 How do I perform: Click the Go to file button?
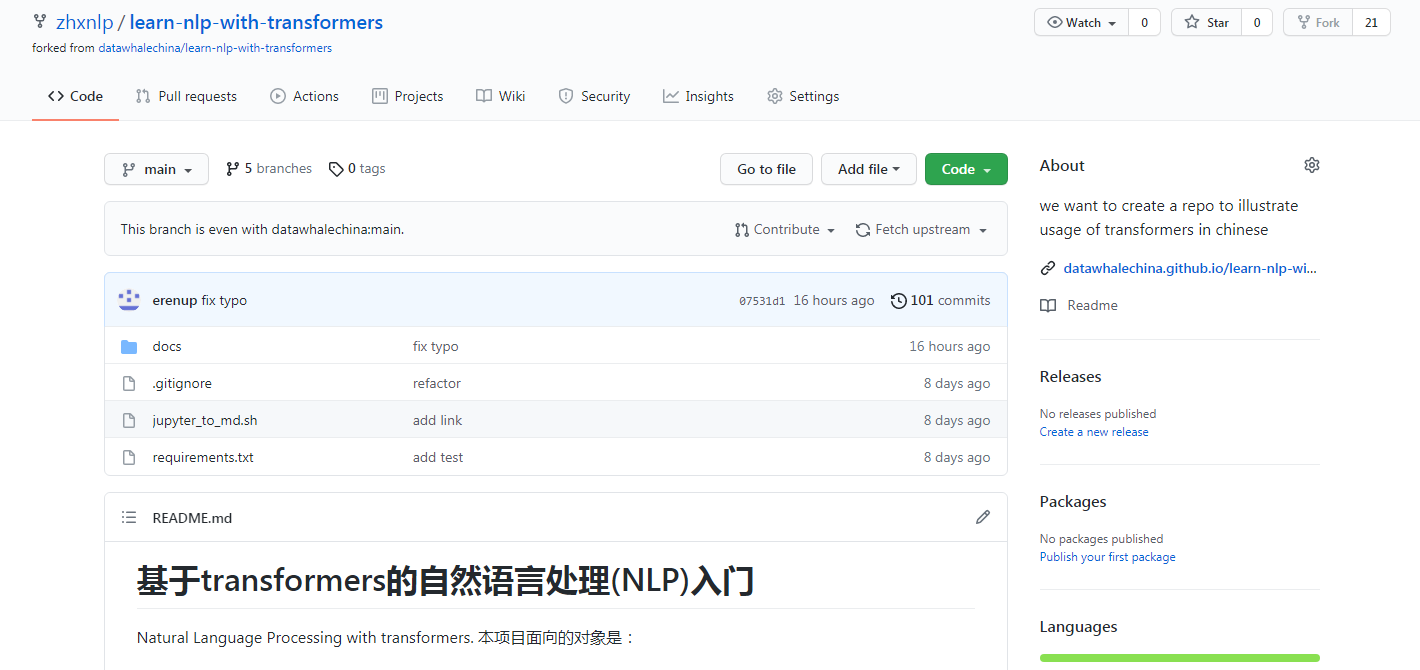(766, 169)
